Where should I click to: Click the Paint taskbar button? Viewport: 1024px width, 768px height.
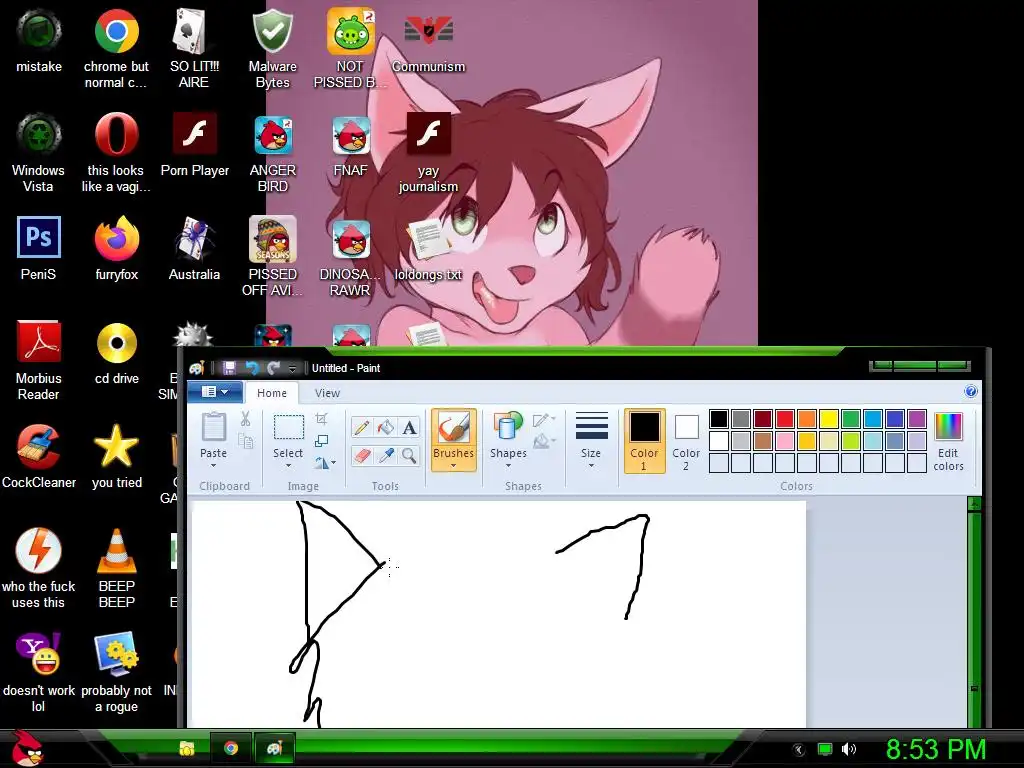[274, 748]
